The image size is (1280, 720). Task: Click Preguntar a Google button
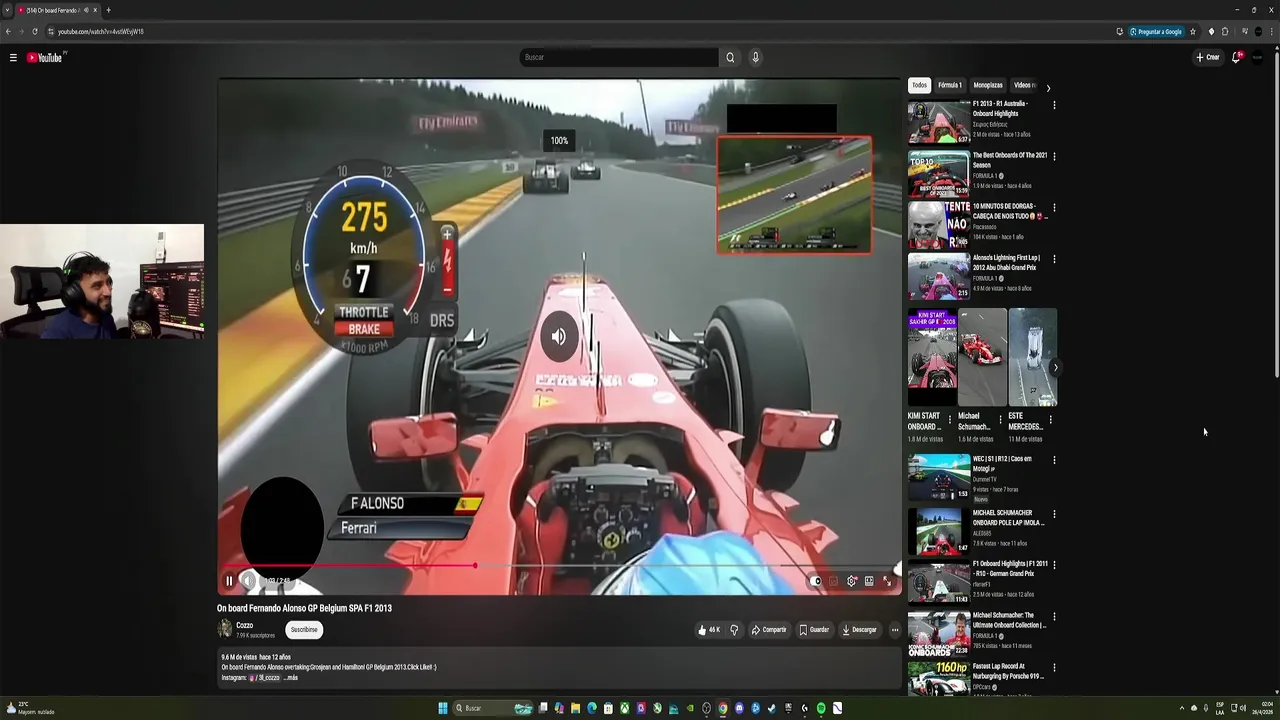(1157, 31)
